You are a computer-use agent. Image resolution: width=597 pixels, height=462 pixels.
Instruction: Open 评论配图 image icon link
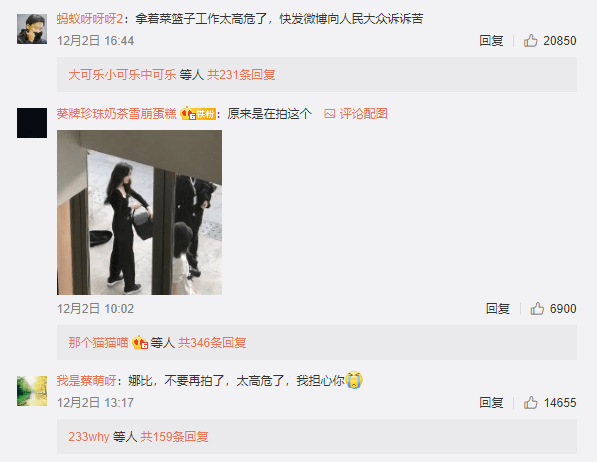coord(356,114)
